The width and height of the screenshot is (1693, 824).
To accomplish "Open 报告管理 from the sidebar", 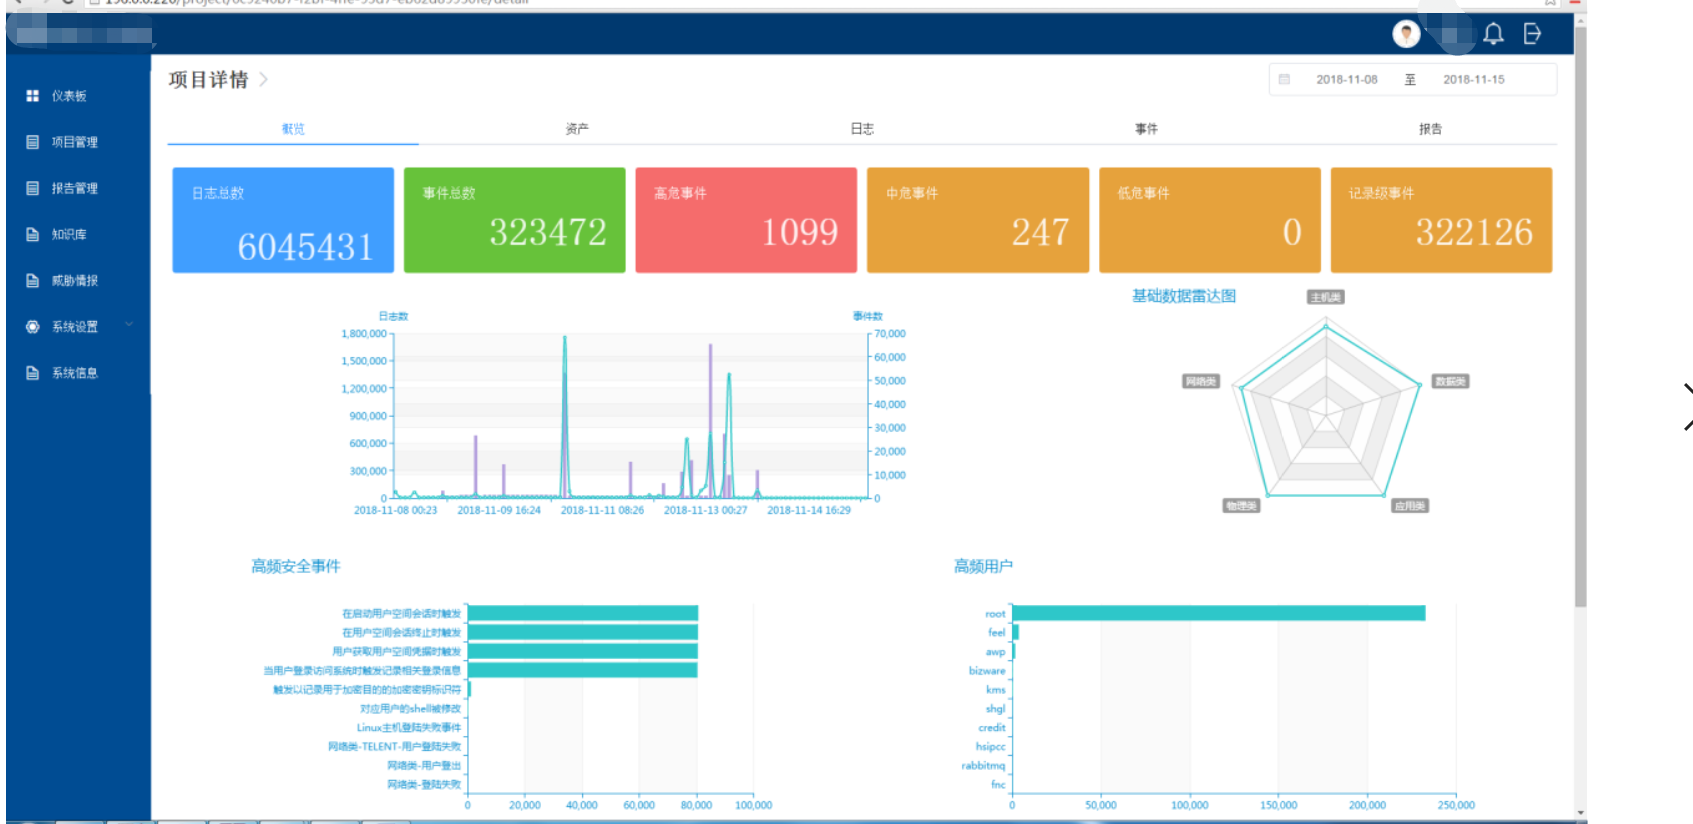I will (75, 188).
